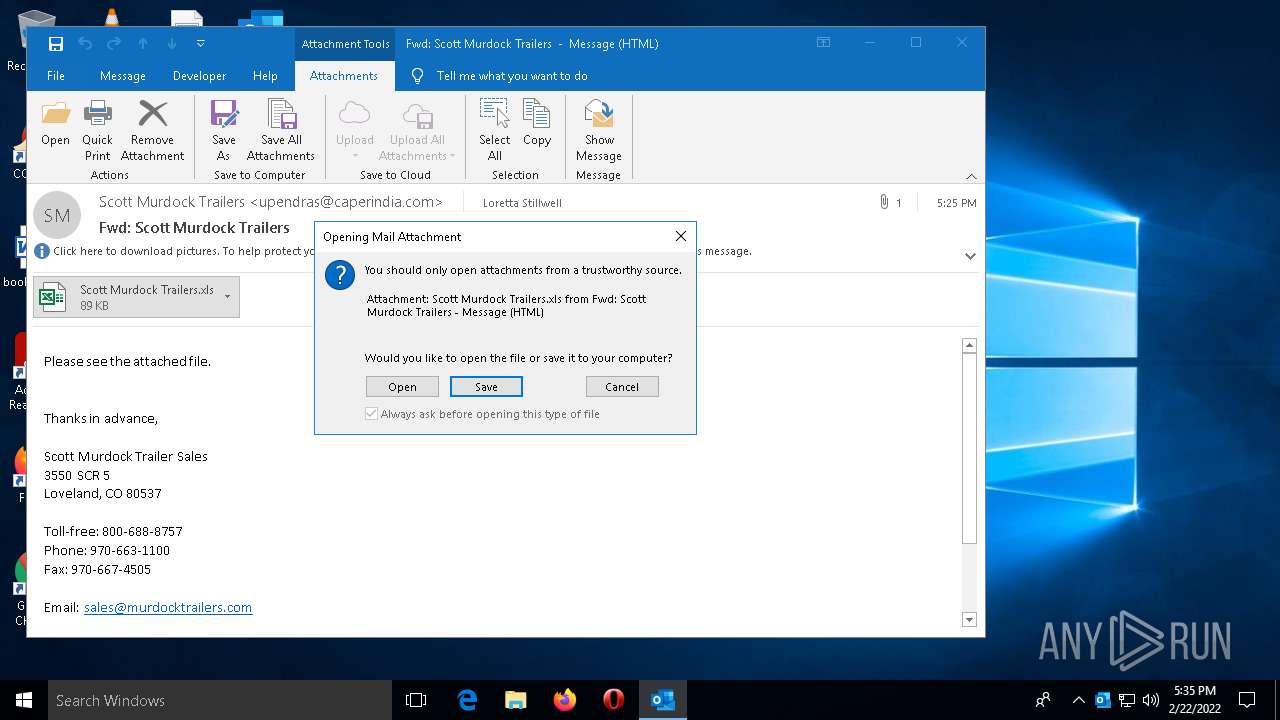Click Save As in Save to Computer group

click(223, 130)
